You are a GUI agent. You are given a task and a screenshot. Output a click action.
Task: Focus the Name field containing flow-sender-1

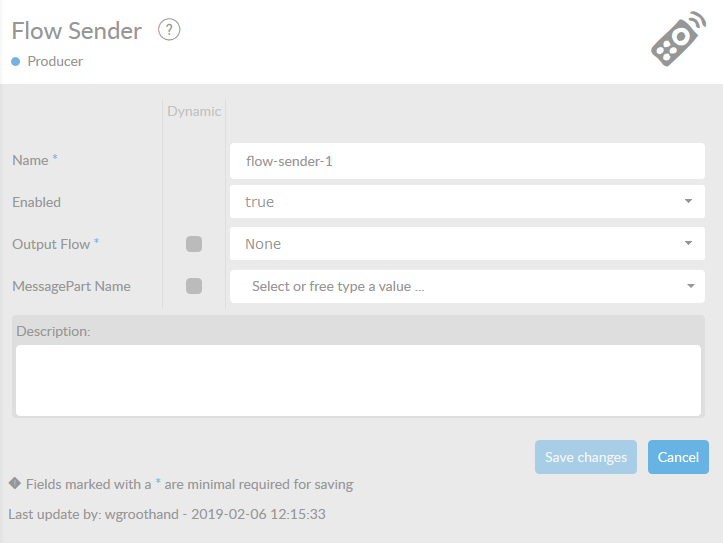(467, 160)
